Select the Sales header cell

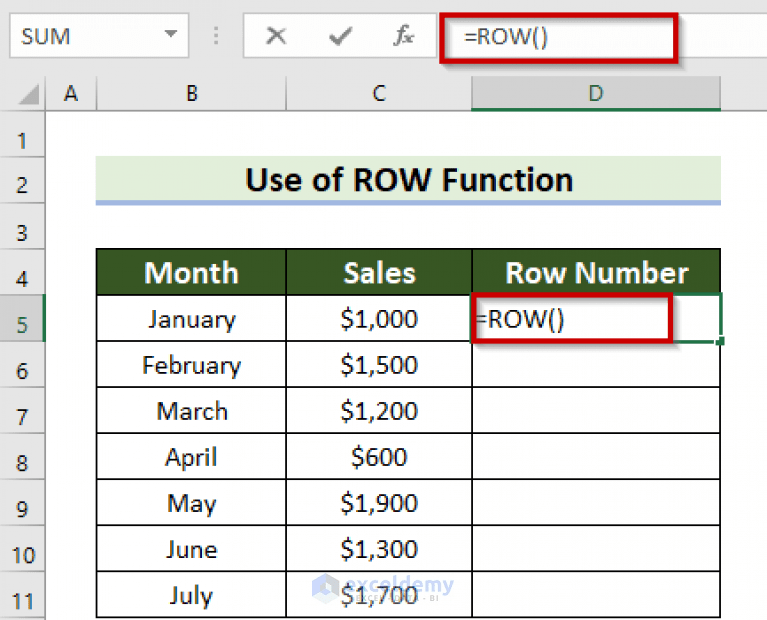379,272
